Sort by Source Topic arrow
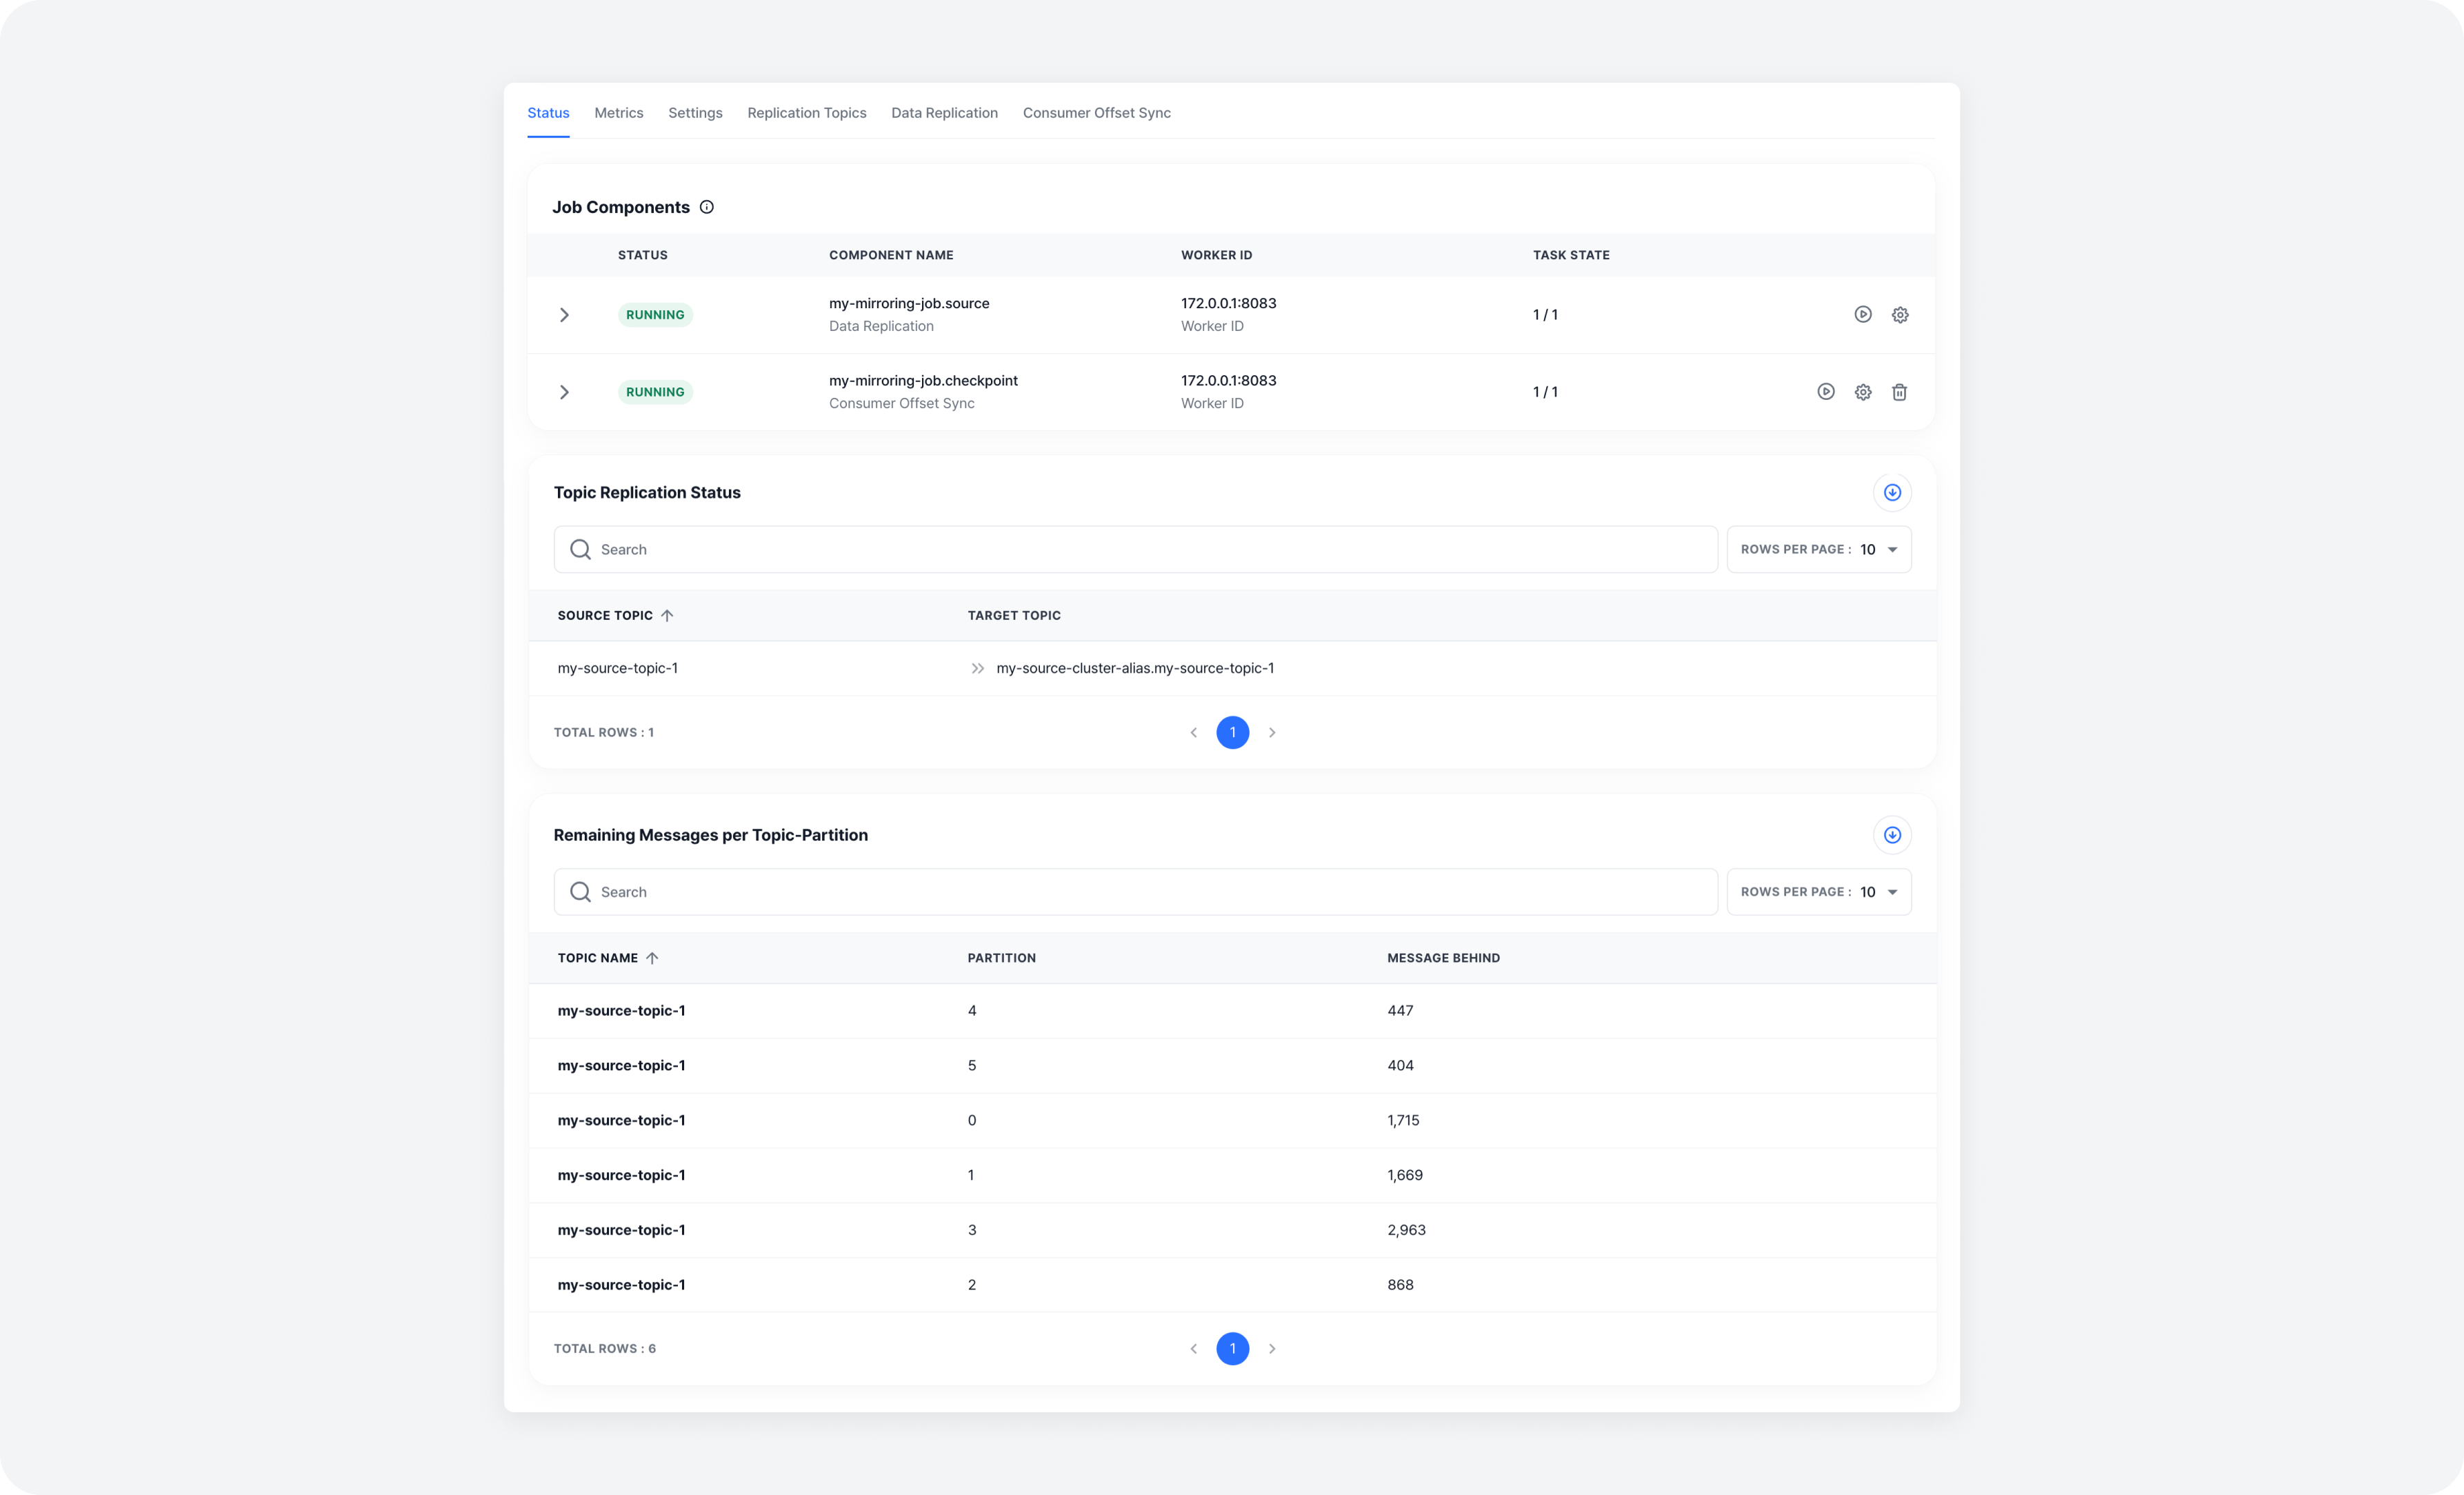Image resolution: width=2464 pixels, height=1495 pixels. pyautogui.click(x=667, y=615)
